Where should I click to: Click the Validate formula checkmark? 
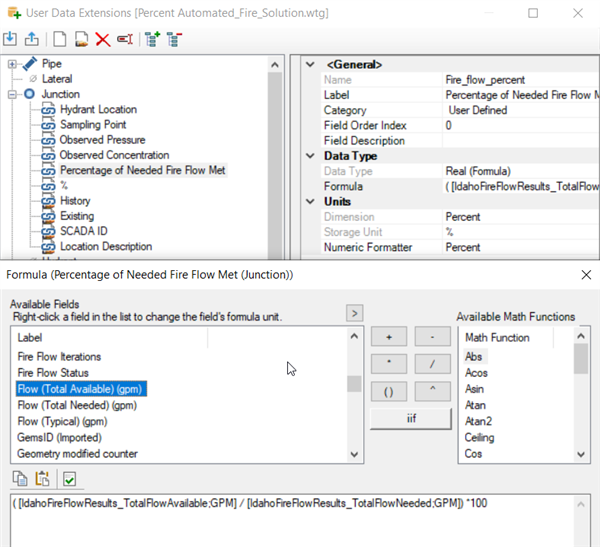pos(68,479)
